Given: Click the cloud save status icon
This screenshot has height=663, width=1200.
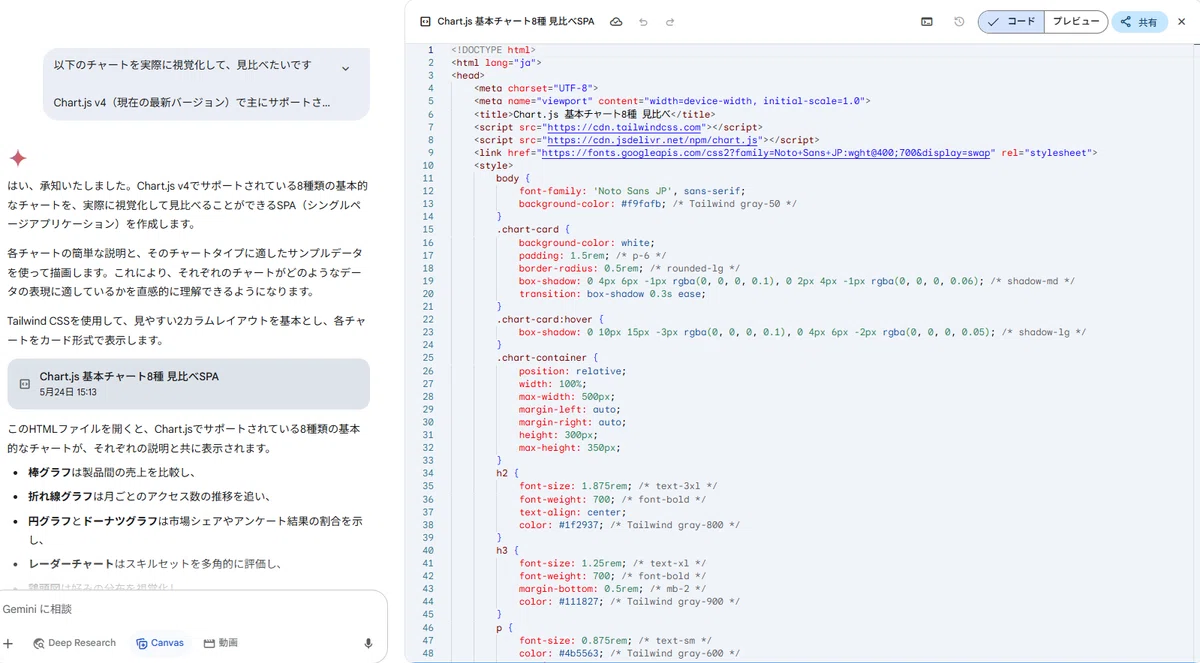Looking at the screenshot, I should click(616, 21).
